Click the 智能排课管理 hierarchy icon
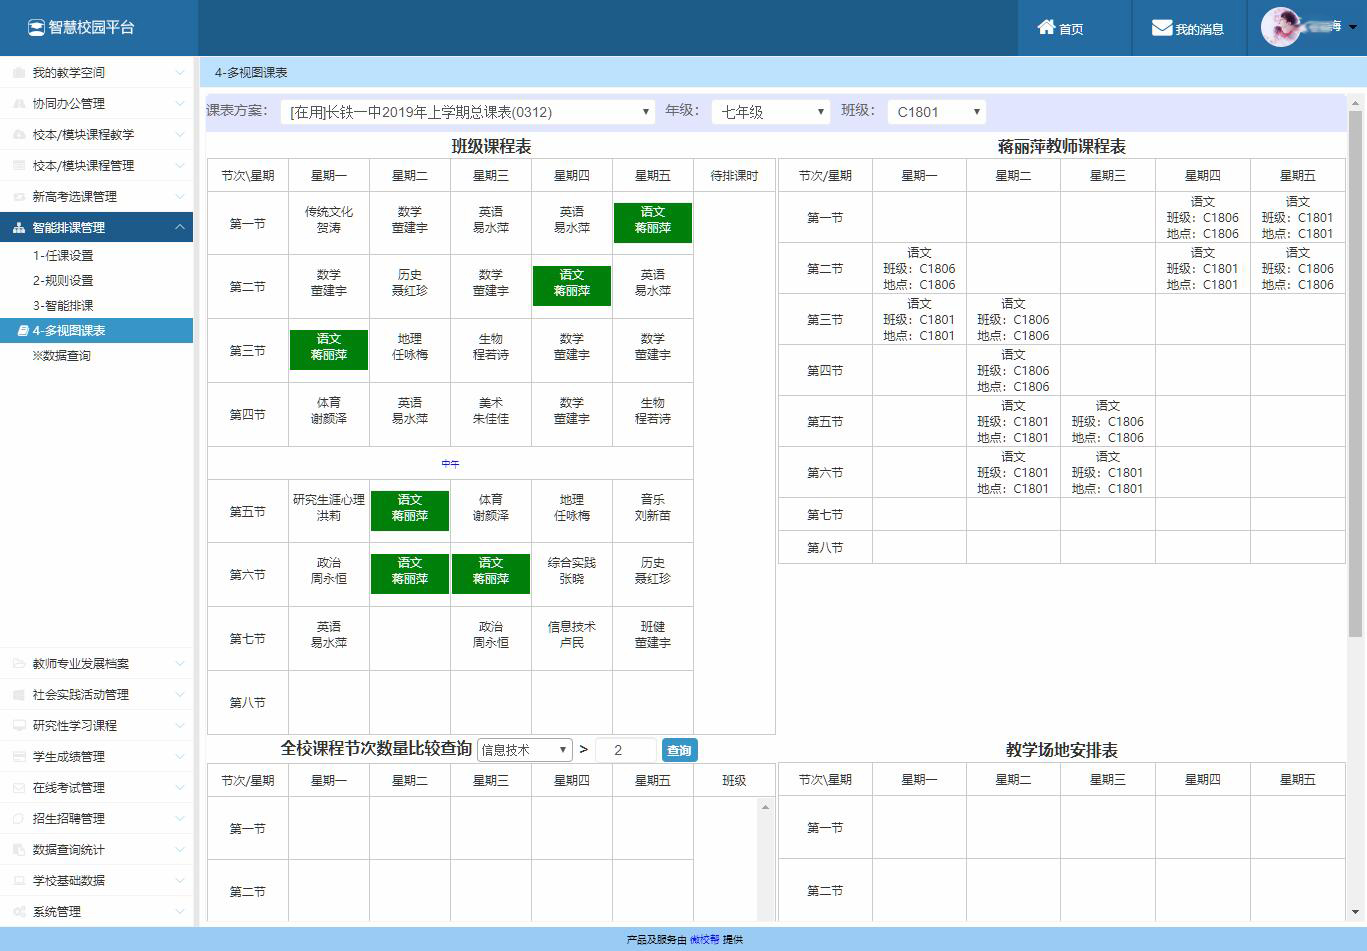1367x951 pixels. pos(19,228)
